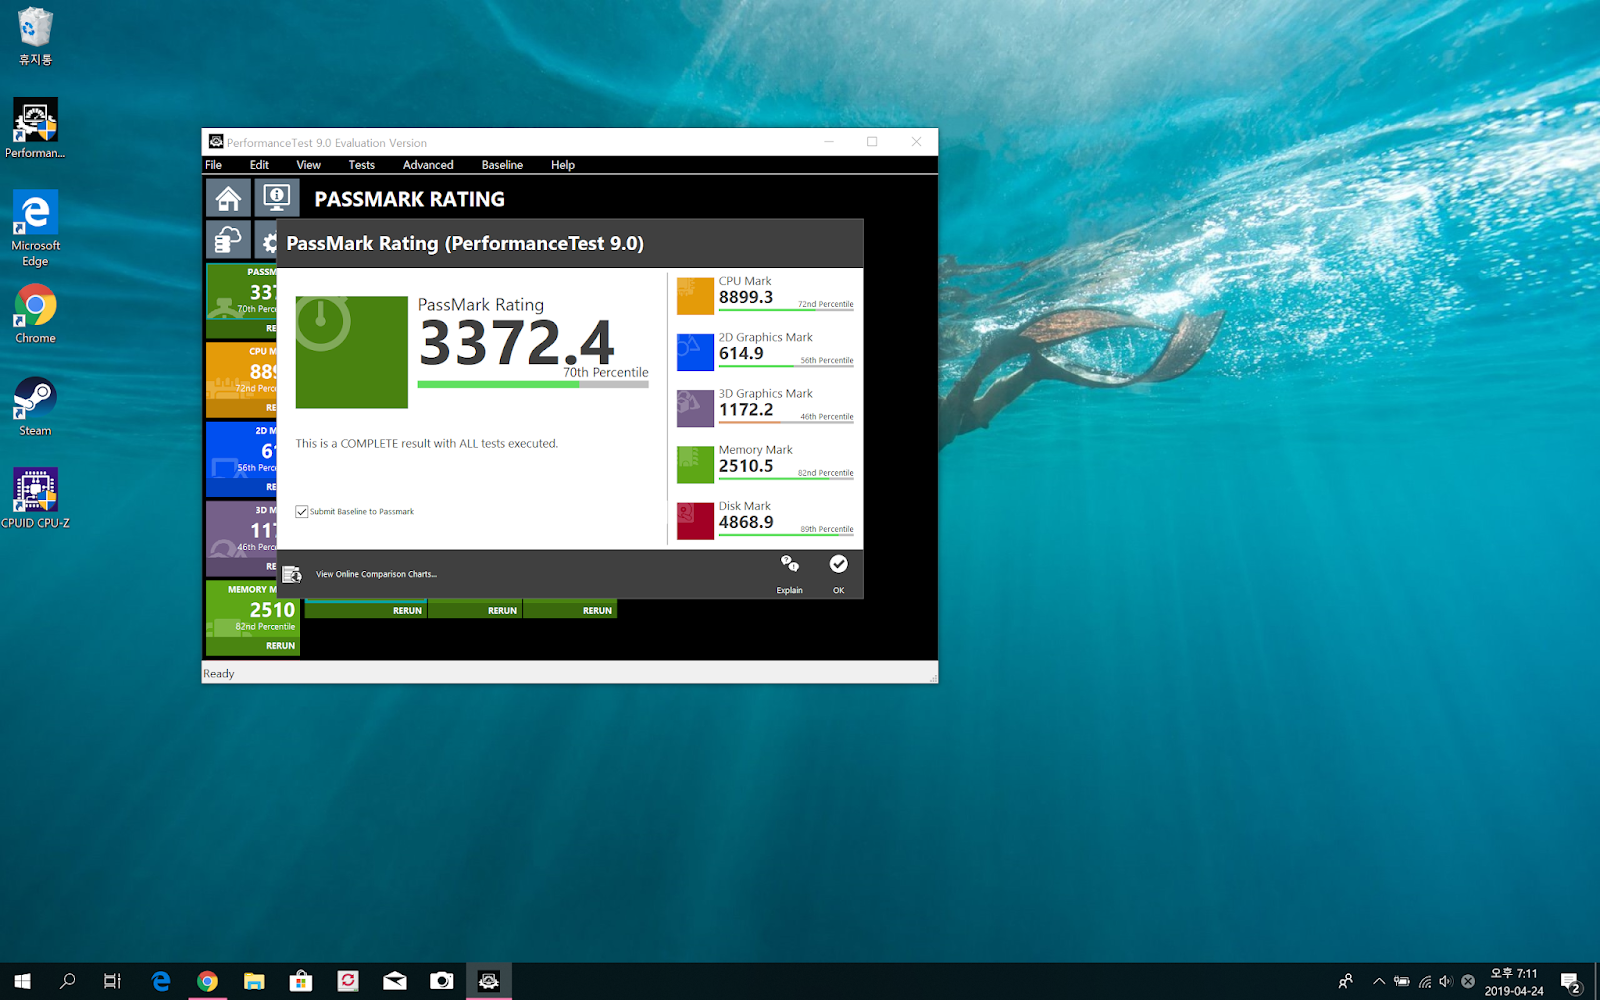The height and width of the screenshot is (1000, 1600).
Task: Click the Memory Mark value 2510.5
Action: [x=746, y=466]
